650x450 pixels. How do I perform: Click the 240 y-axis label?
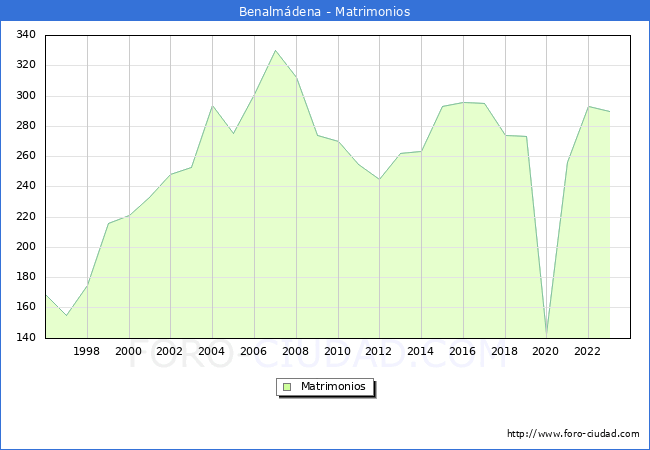click(26, 186)
